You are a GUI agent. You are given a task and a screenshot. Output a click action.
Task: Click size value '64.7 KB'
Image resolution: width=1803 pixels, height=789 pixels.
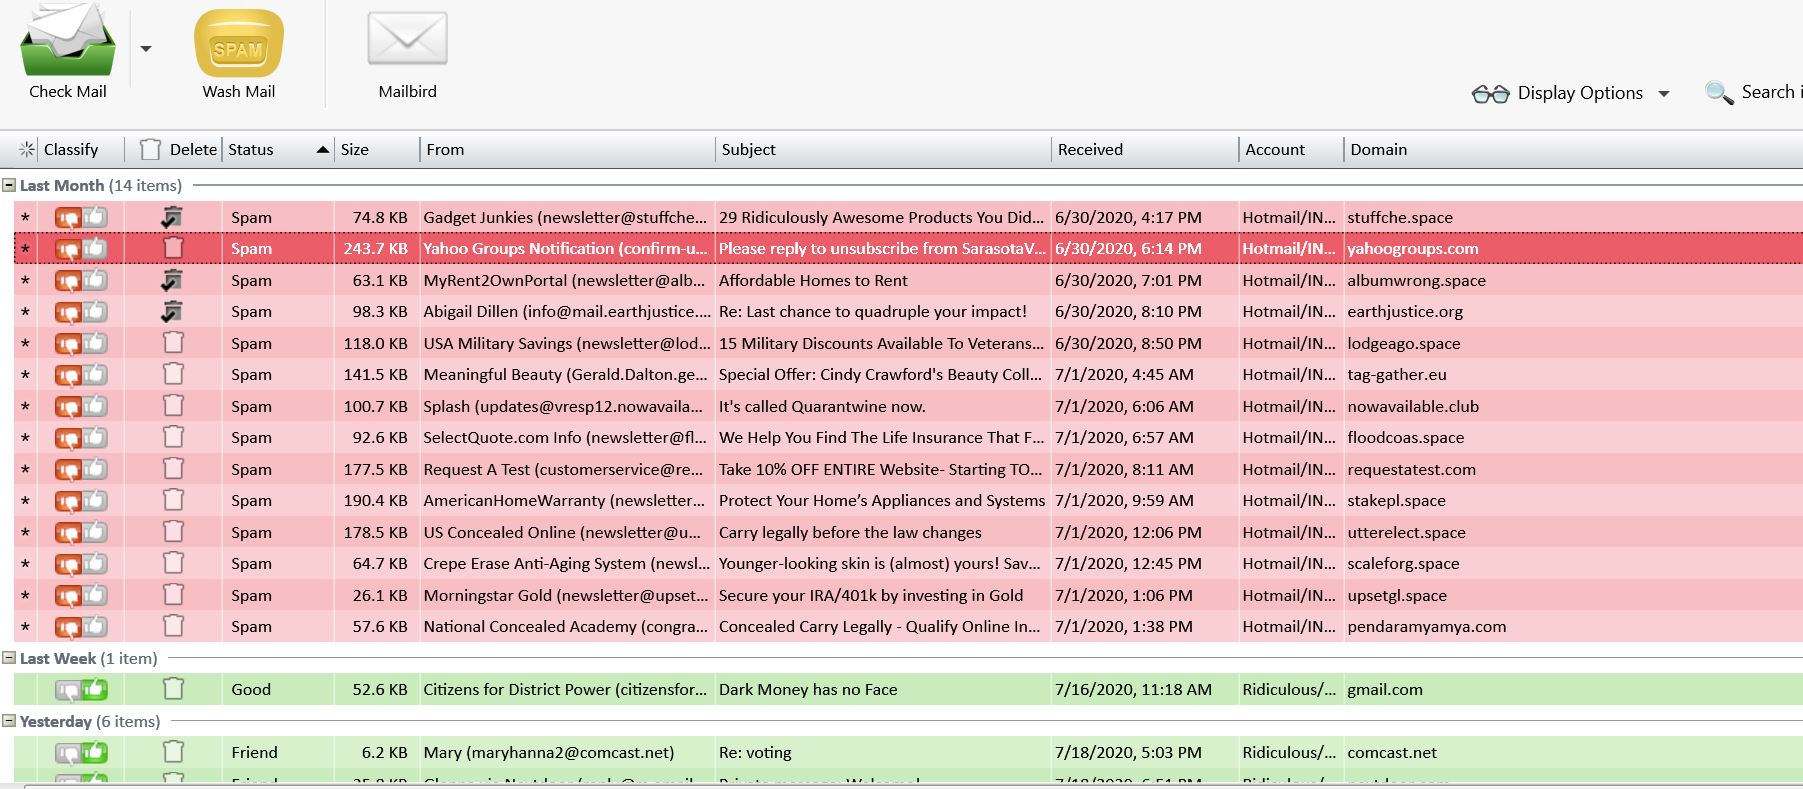click(x=380, y=563)
